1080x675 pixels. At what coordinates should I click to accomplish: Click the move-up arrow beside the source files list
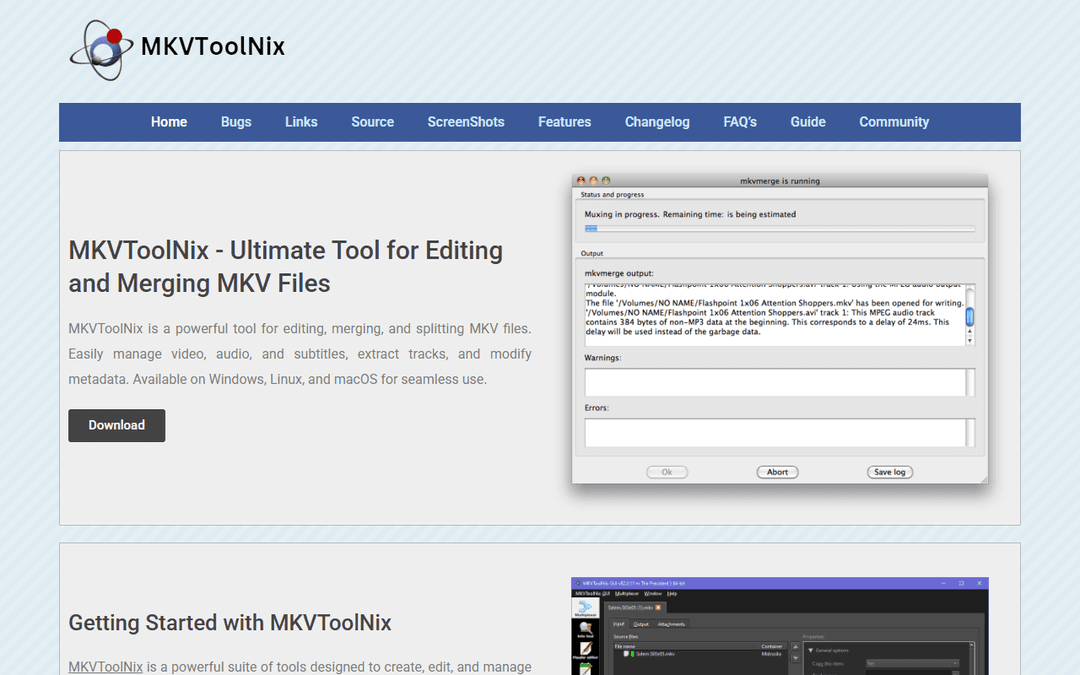click(796, 647)
